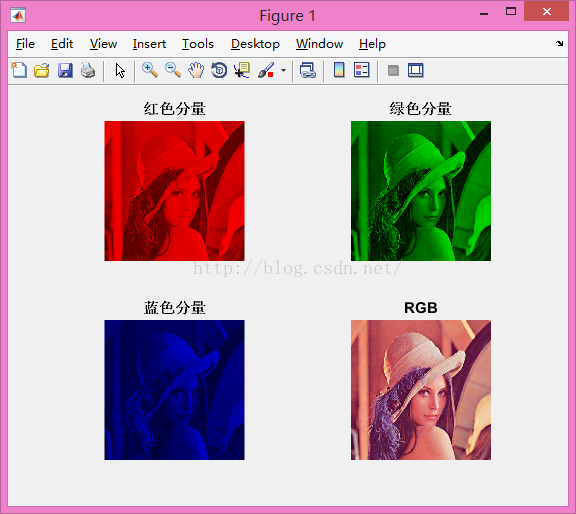The height and width of the screenshot is (514, 576).
Task: Choose the Data Cursor tool
Action: (242, 70)
